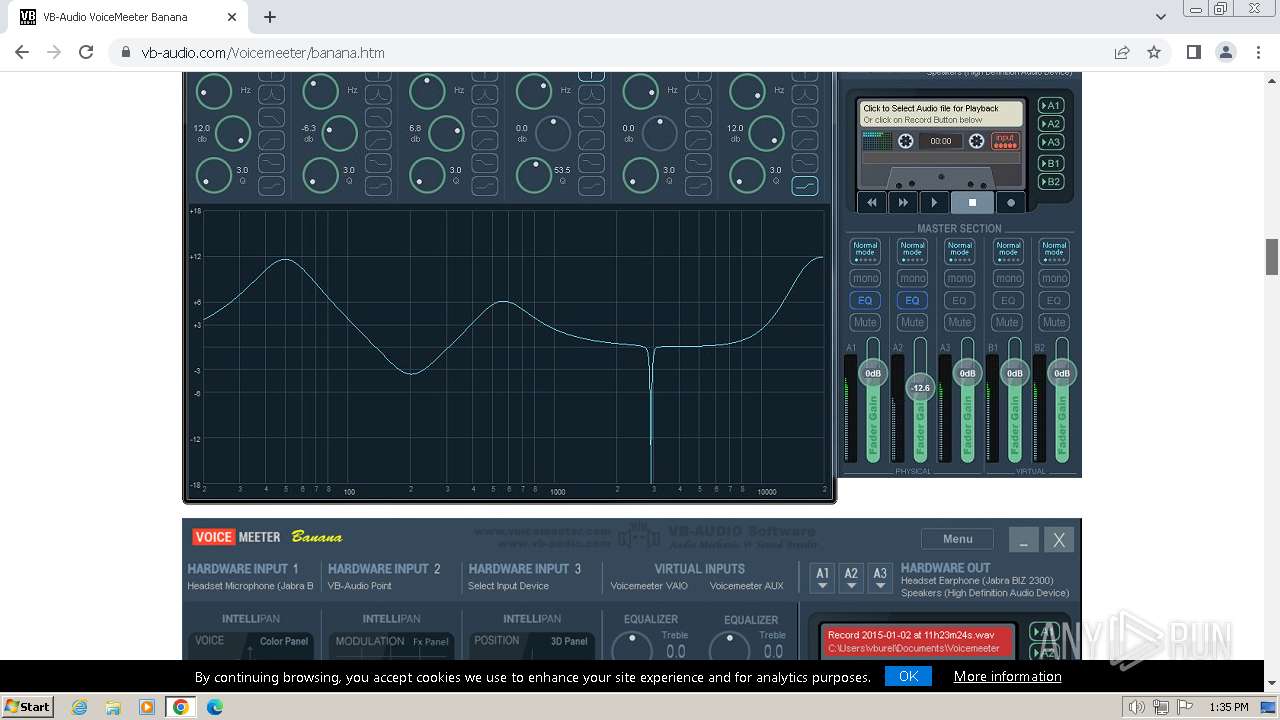Switch A2 bus Normal mode
The width and height of the screenshot is (1280, 720).
912,251
